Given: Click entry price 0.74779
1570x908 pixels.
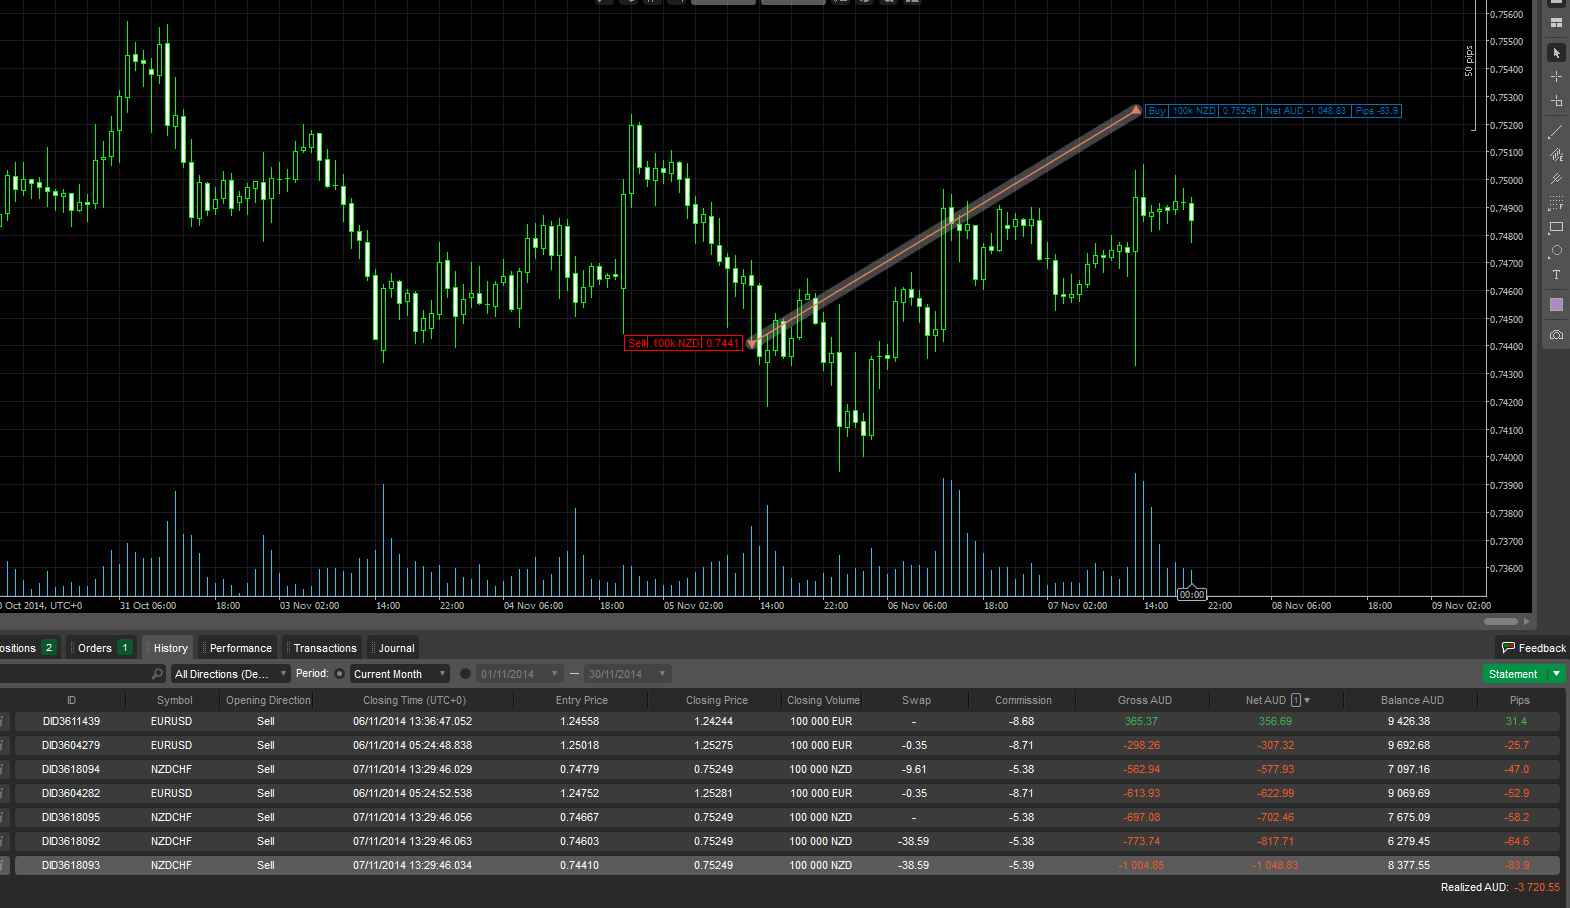Looking at the screenshot, I should 580,769.
